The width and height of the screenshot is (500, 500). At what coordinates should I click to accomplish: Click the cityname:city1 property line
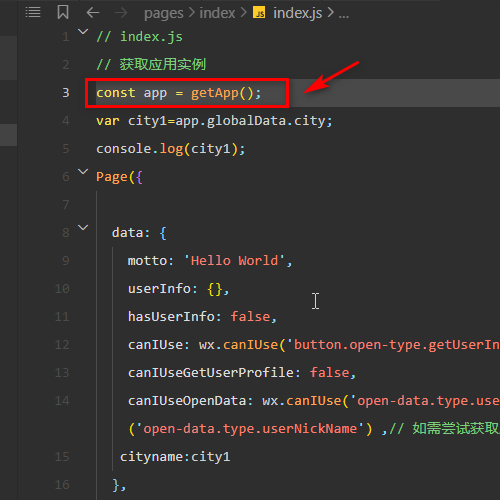point(175,457)
